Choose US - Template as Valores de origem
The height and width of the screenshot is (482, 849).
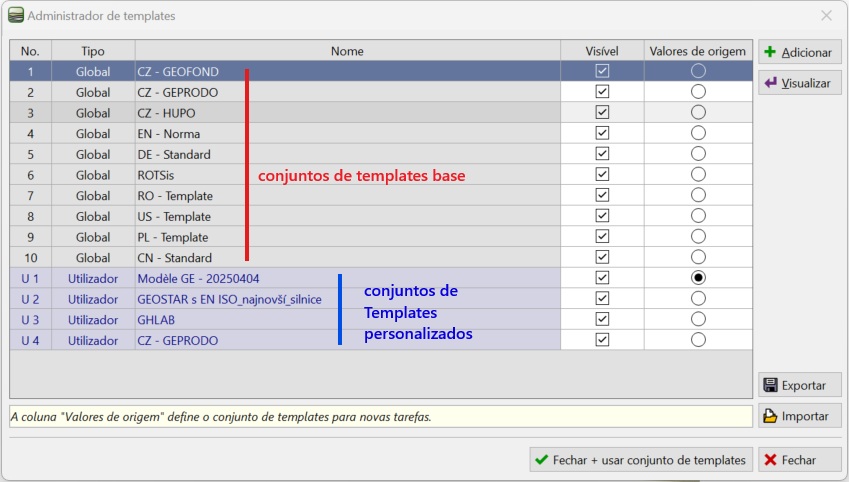click(698, 216)
